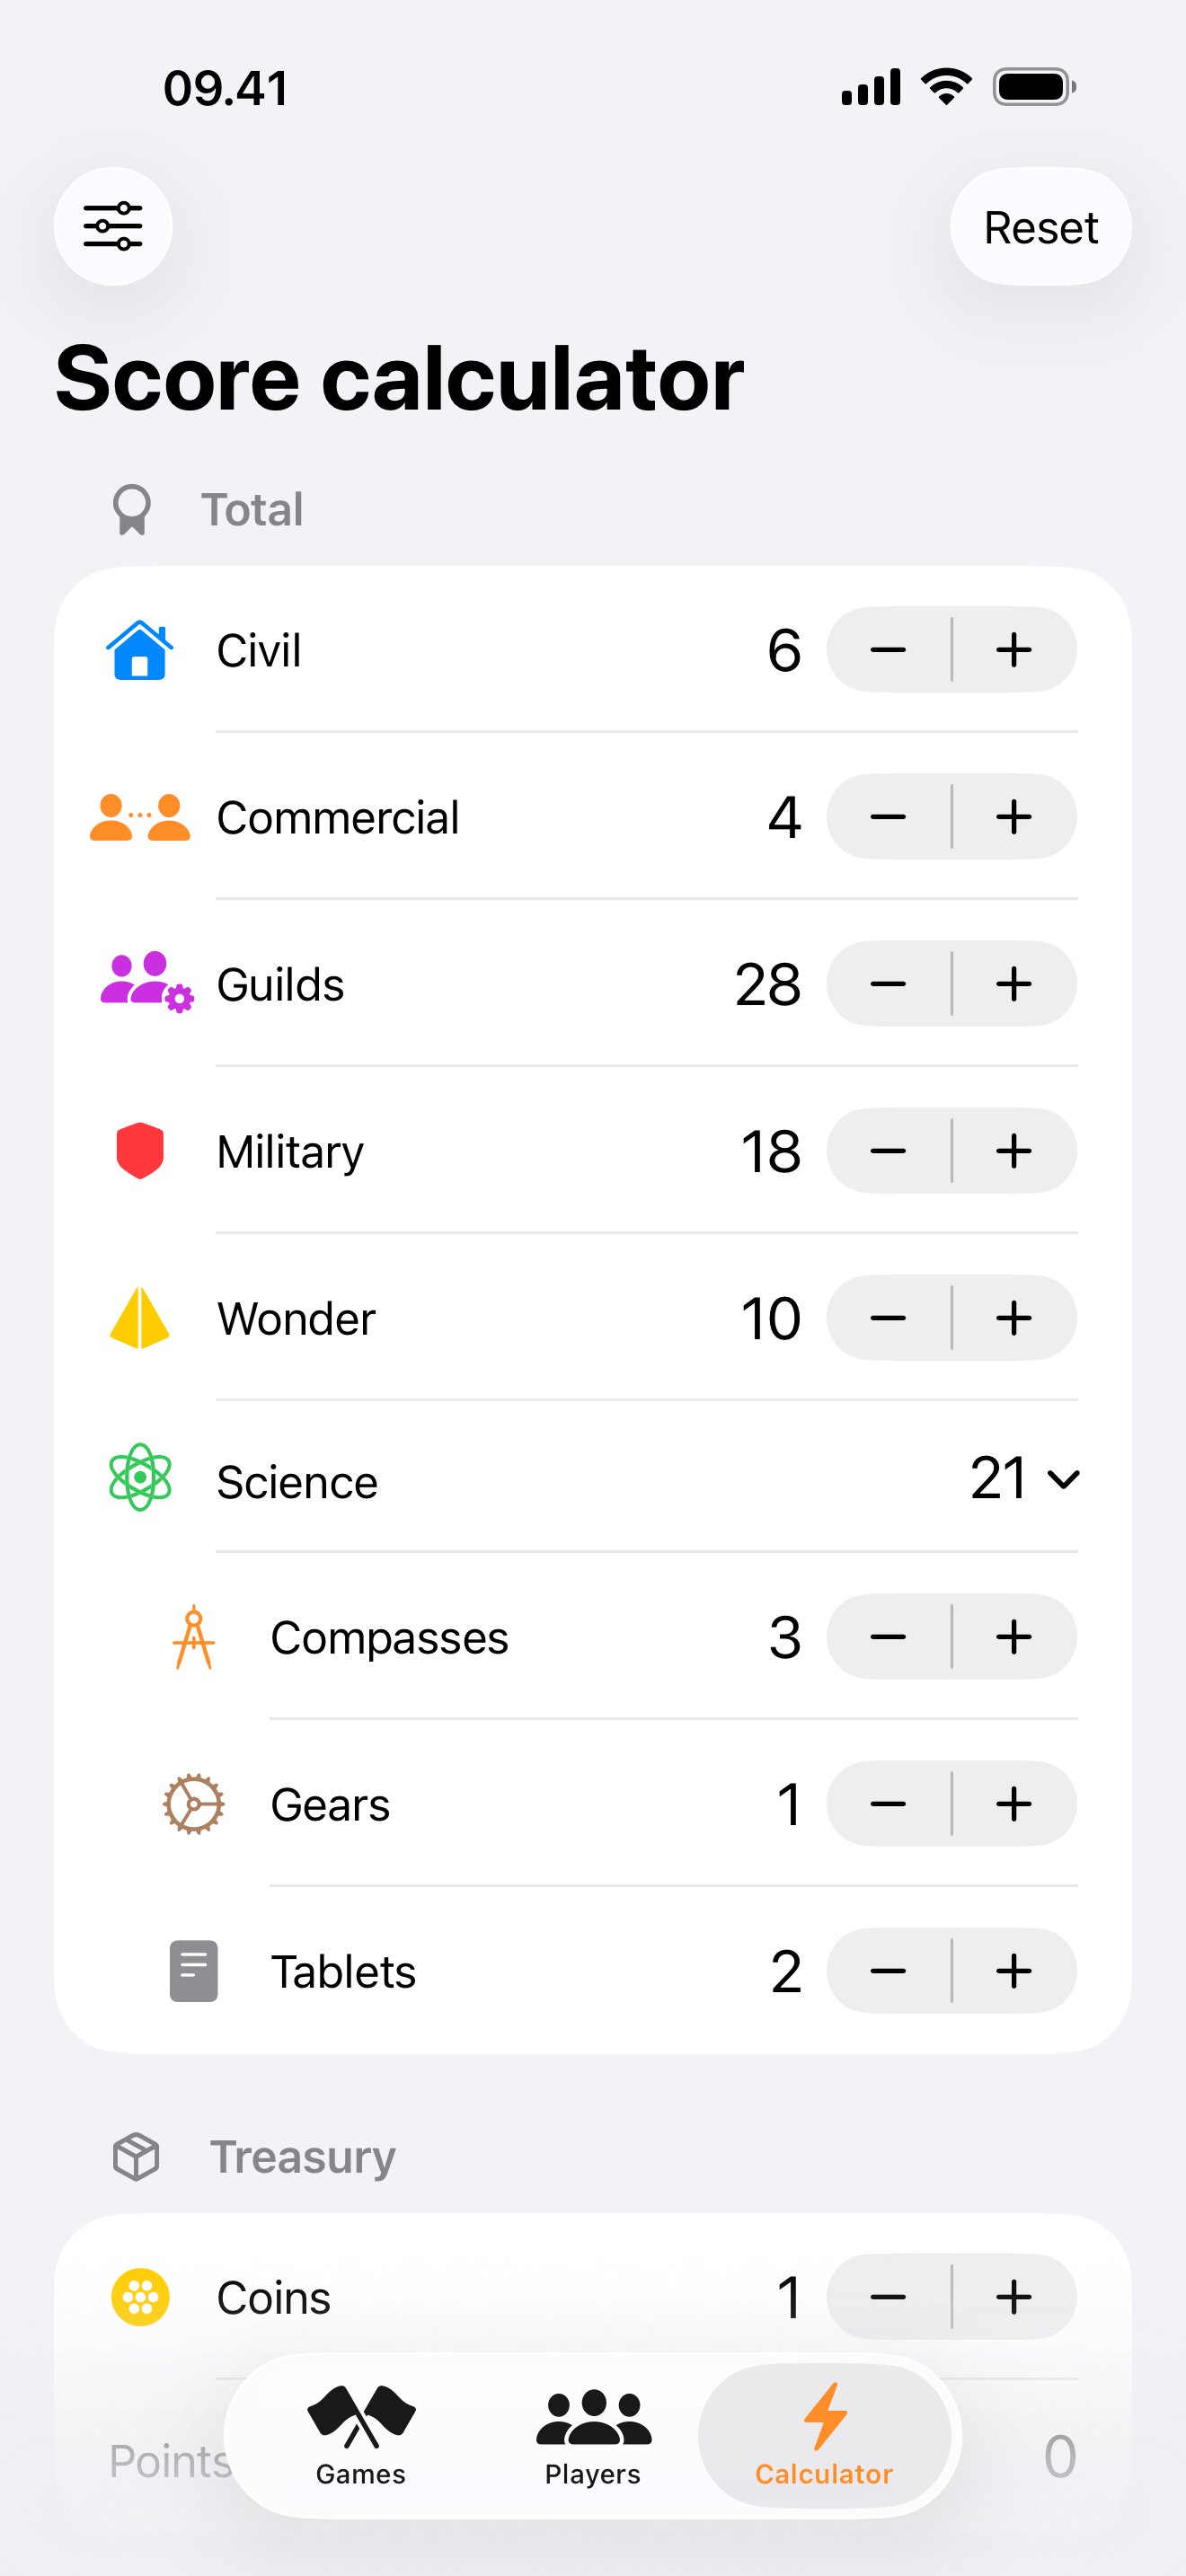Add one to Gears count
Screen dimensions: 1186x2576
[1014, 1804]
